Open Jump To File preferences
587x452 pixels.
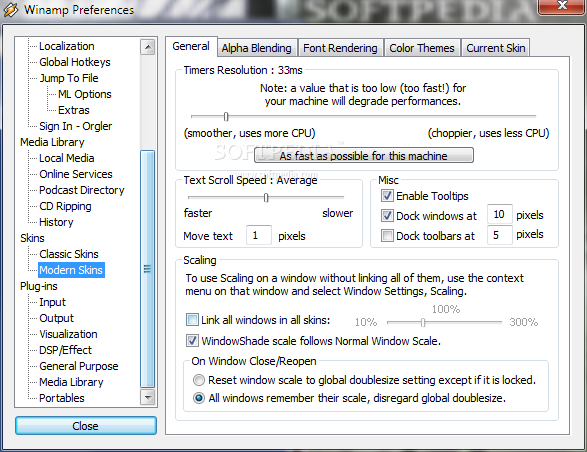[x=69, y=78]
